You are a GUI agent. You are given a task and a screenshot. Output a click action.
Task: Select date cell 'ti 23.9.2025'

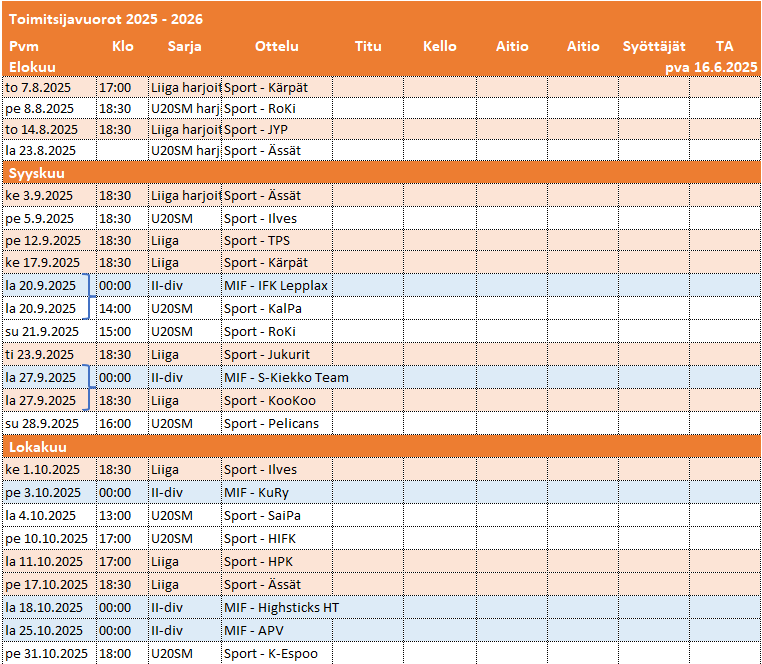(50, 354)
